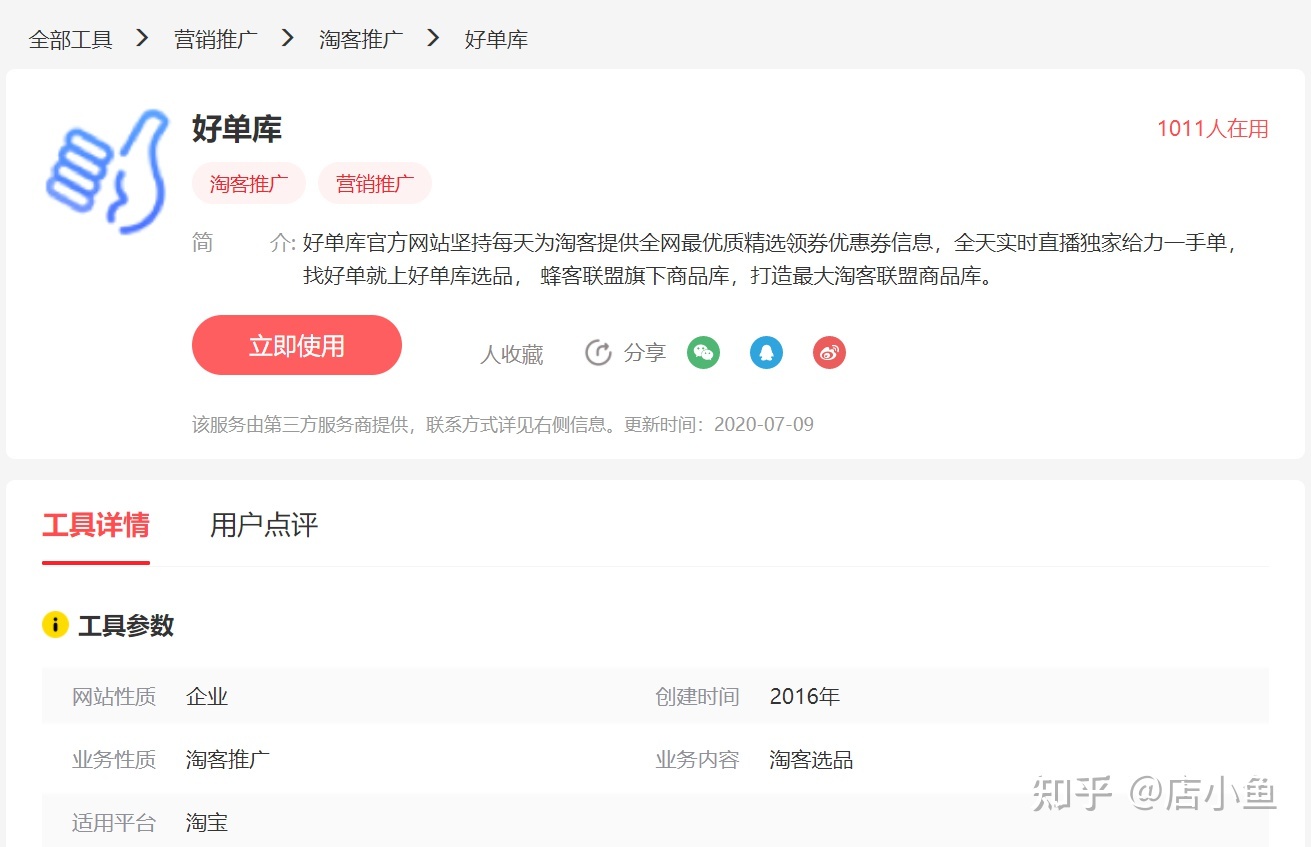This screenshot has width=1311, height=847.
Task: Click the 创建时间 label
Action: [698, 696]
